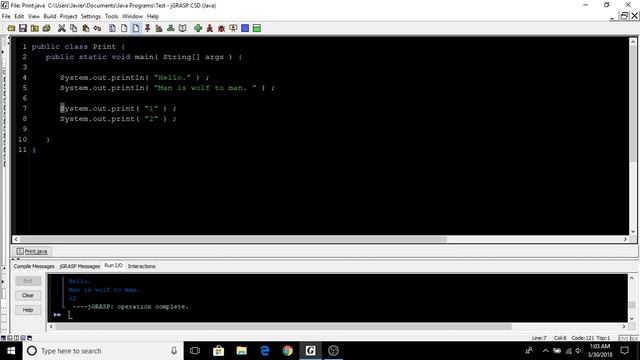
Task: Open File Explorer from taskbar
Action: [242, 351]
